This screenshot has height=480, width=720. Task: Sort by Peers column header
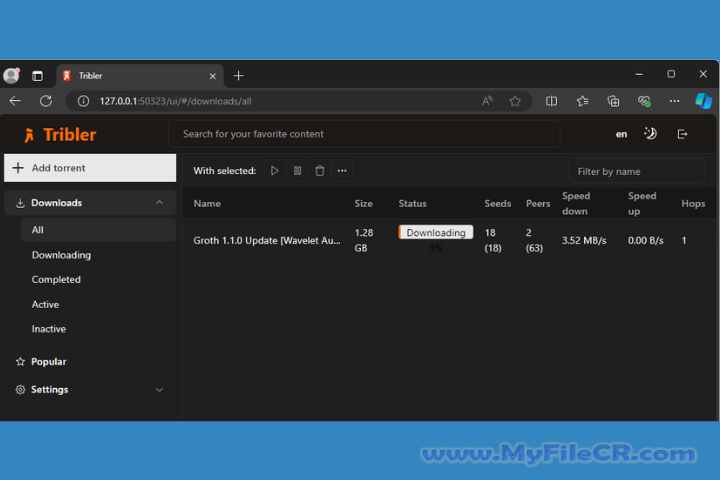click(x=538, y=203)
